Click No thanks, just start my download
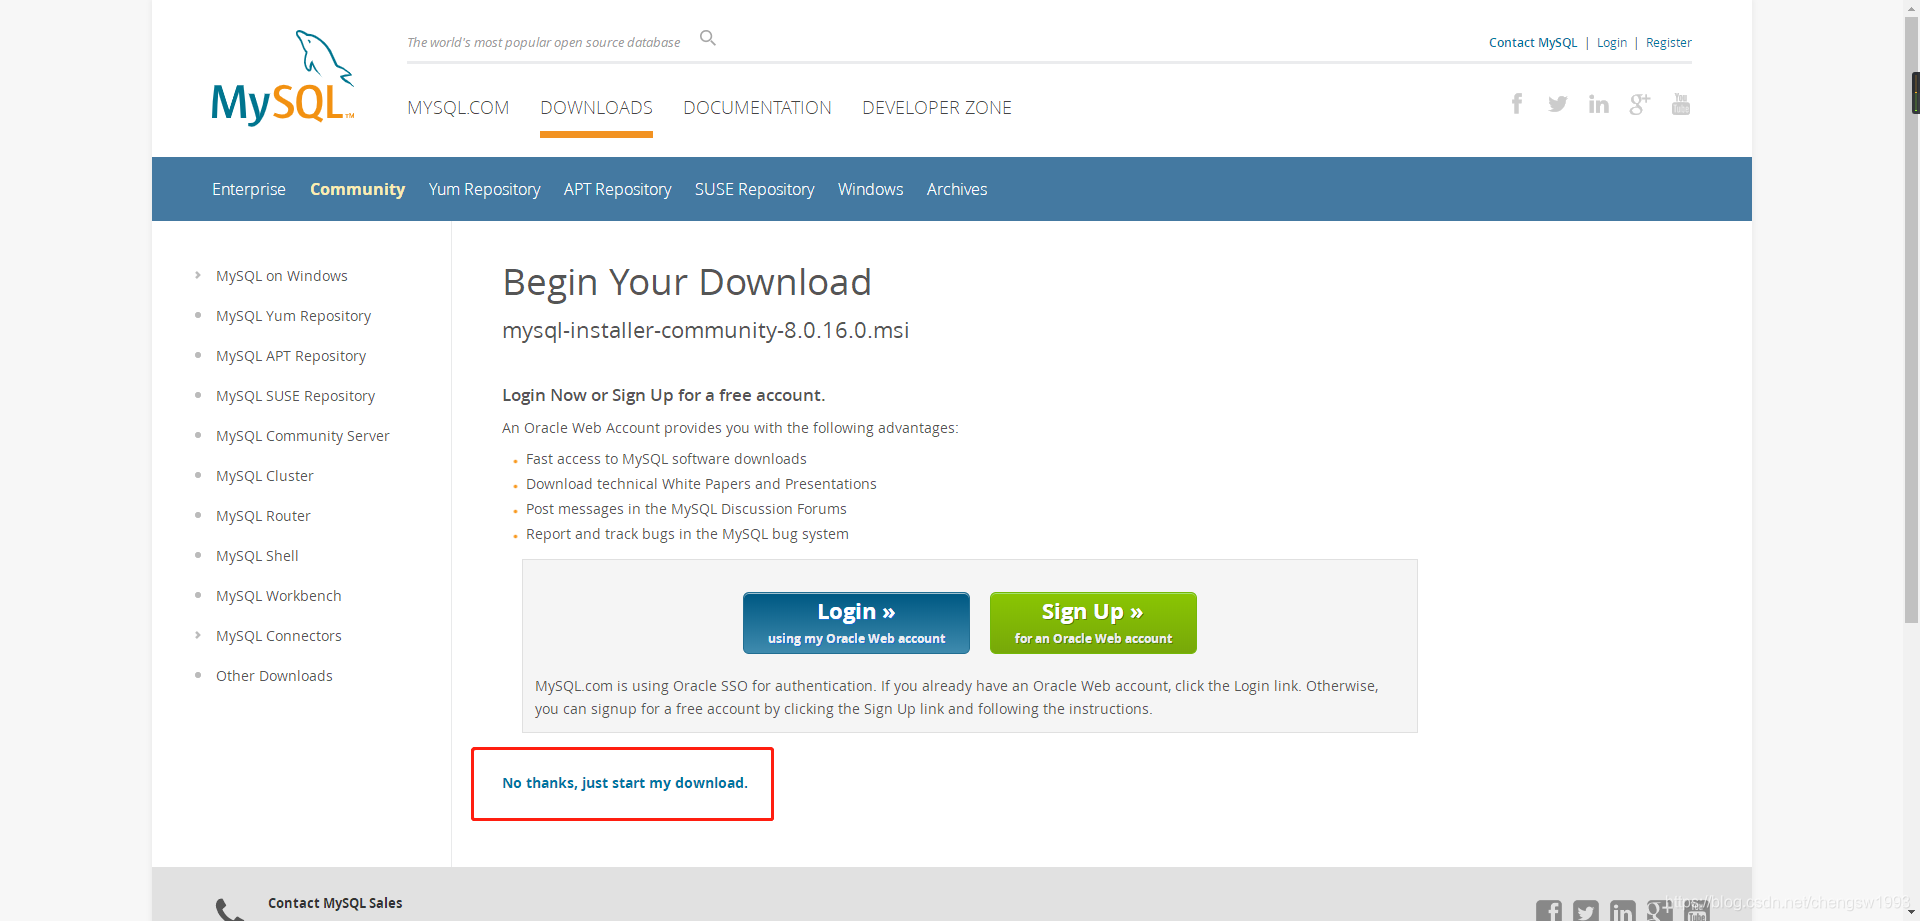This screenshot has height=921, width=1920. click(625, 783)
